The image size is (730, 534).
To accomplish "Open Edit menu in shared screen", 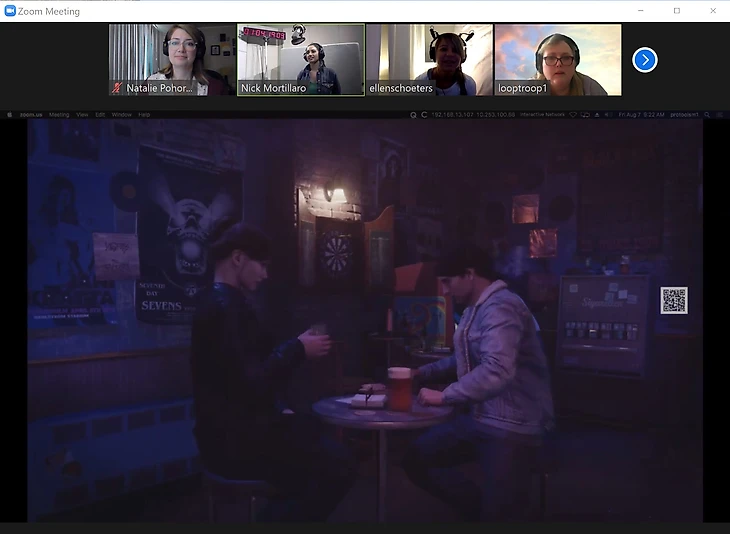I will click(100, 115).
